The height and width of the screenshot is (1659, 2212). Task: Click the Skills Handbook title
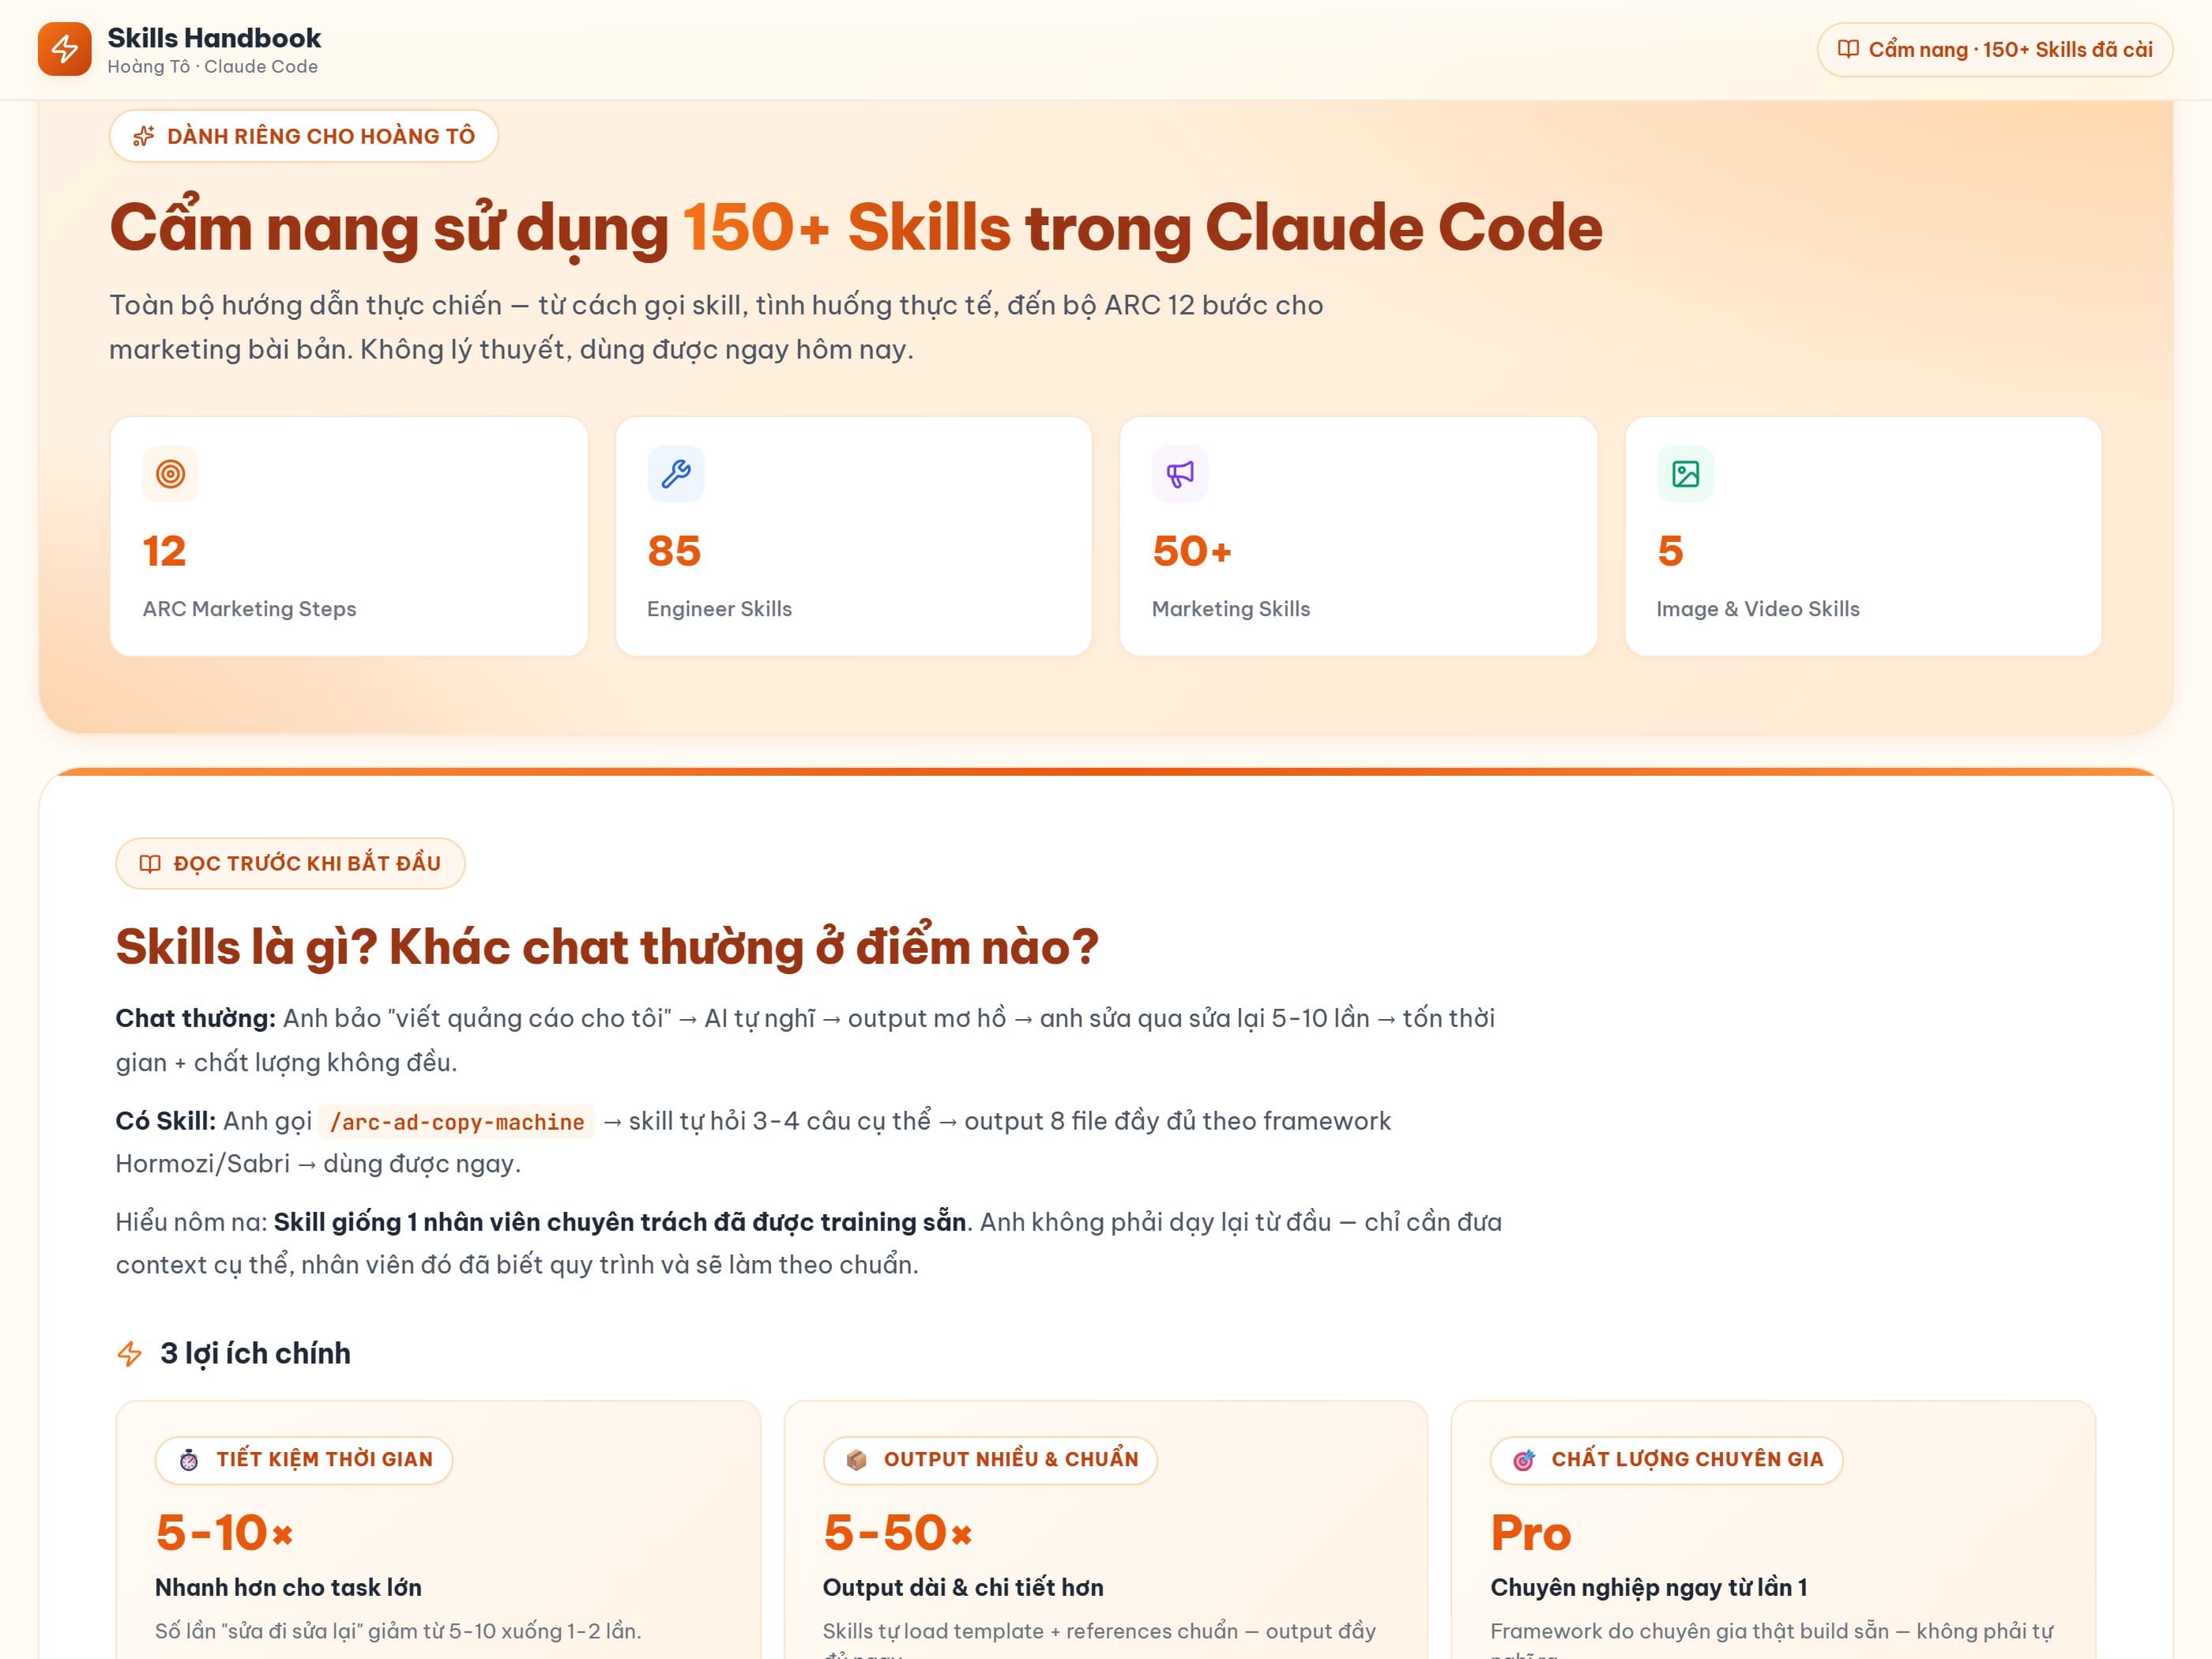(x=214, y=38)
